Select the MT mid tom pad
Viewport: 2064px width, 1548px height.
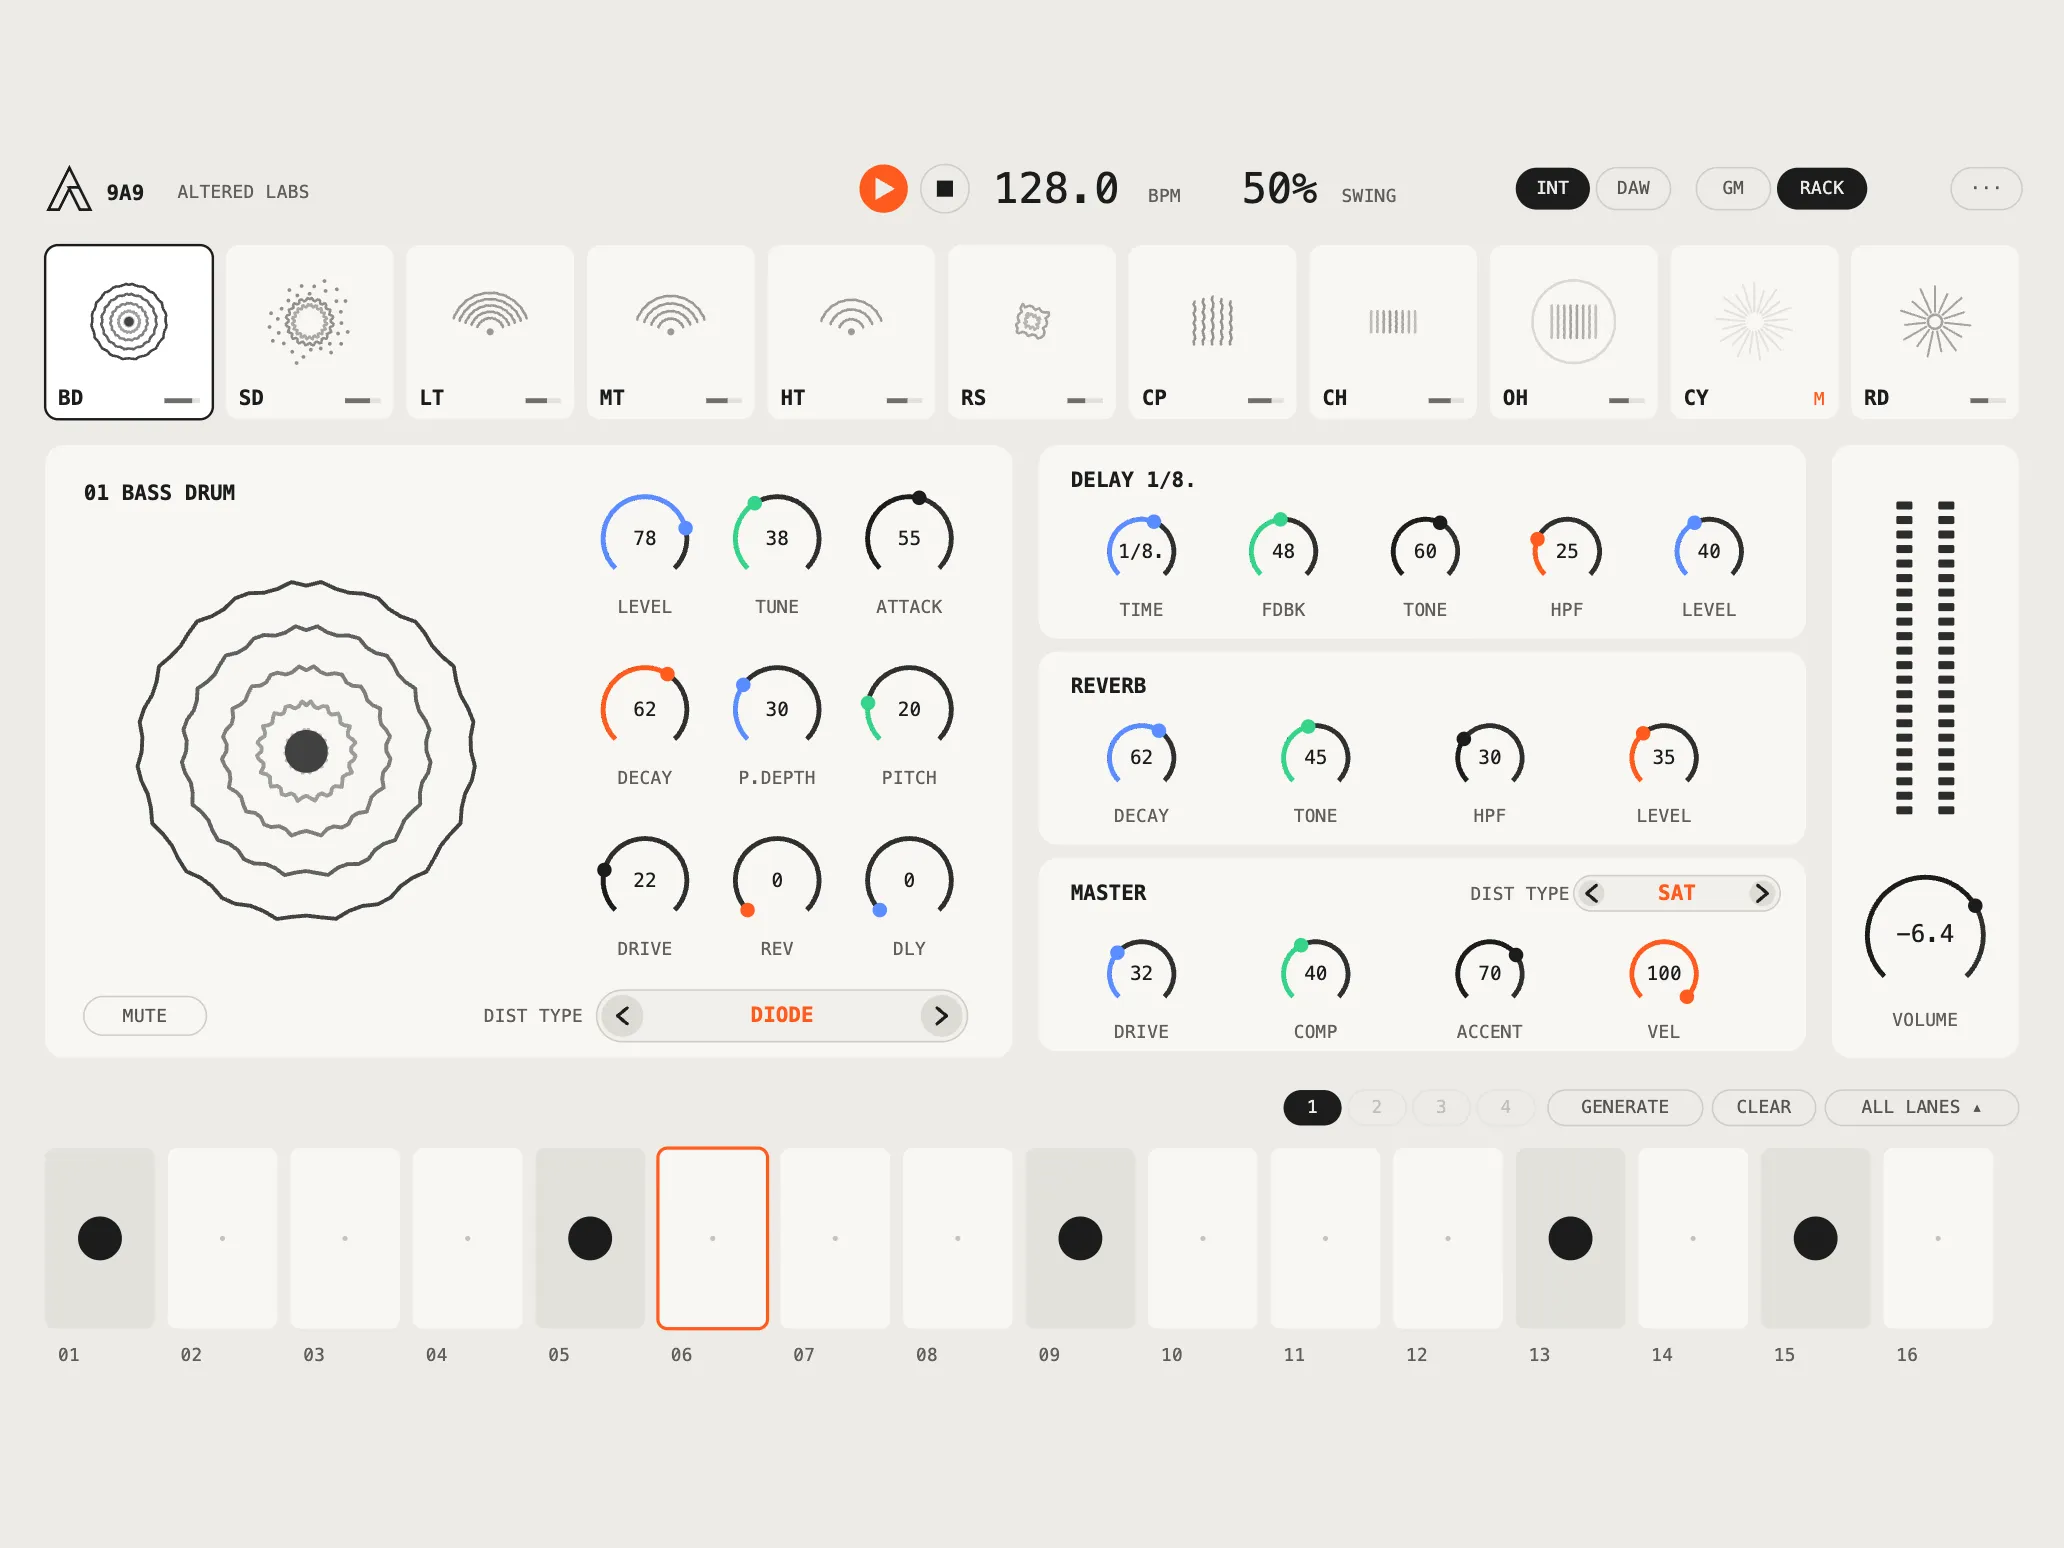pos(671,332)
